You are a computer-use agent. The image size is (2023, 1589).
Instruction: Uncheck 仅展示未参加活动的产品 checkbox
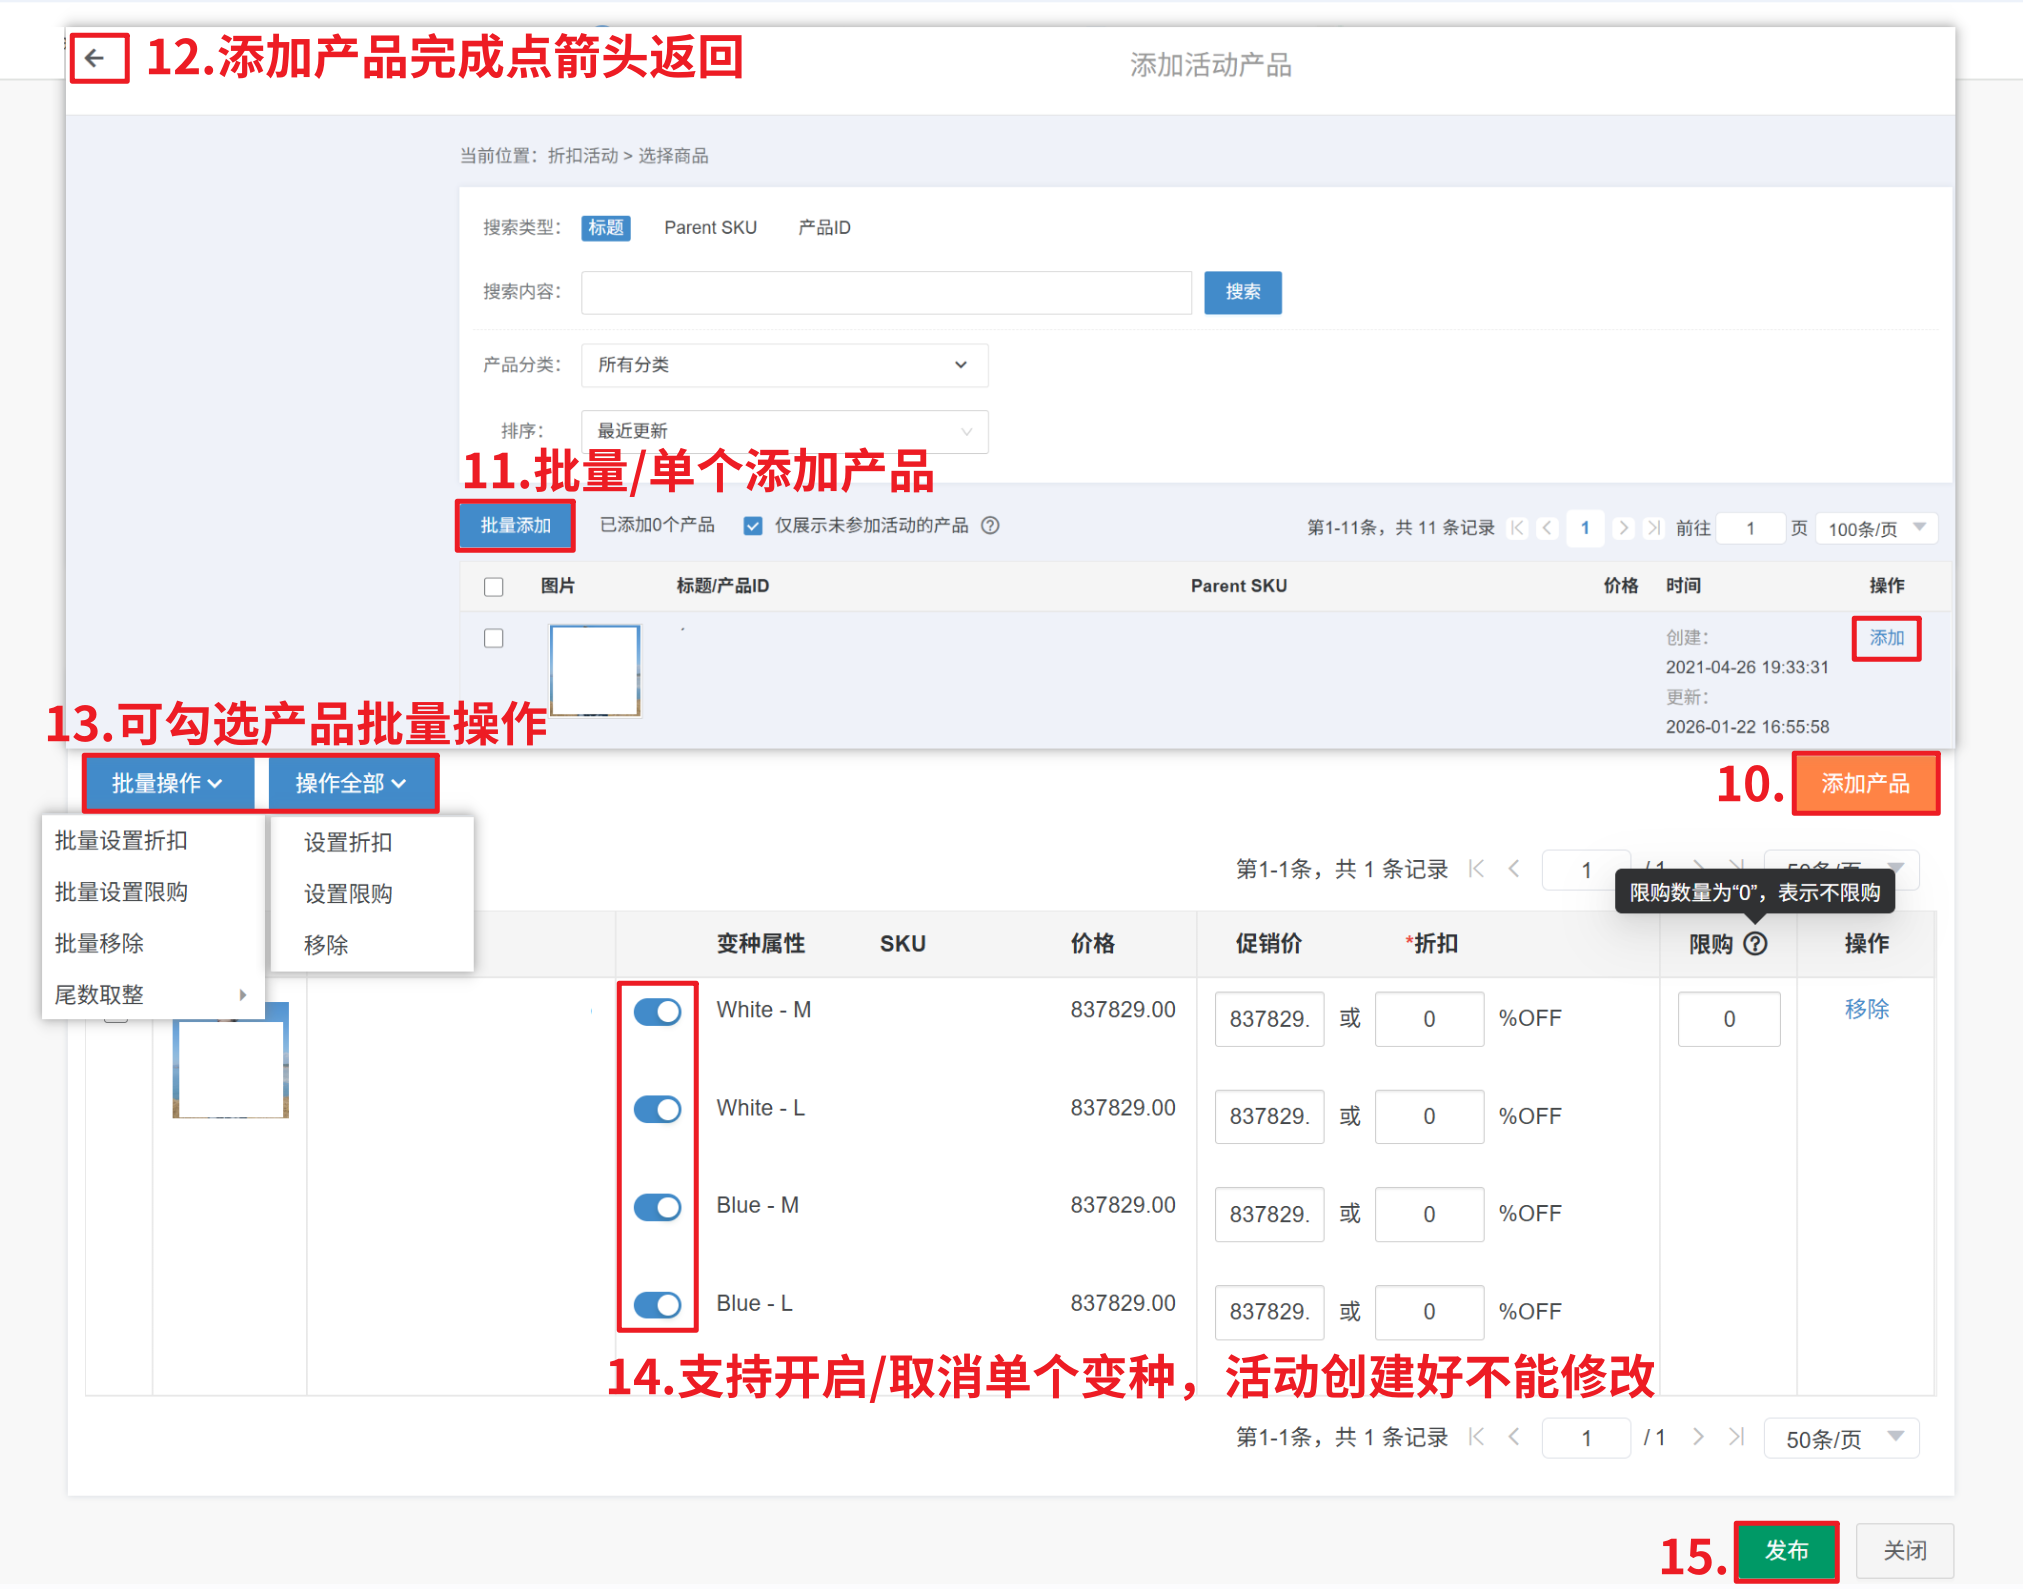(x=753, y=526)
